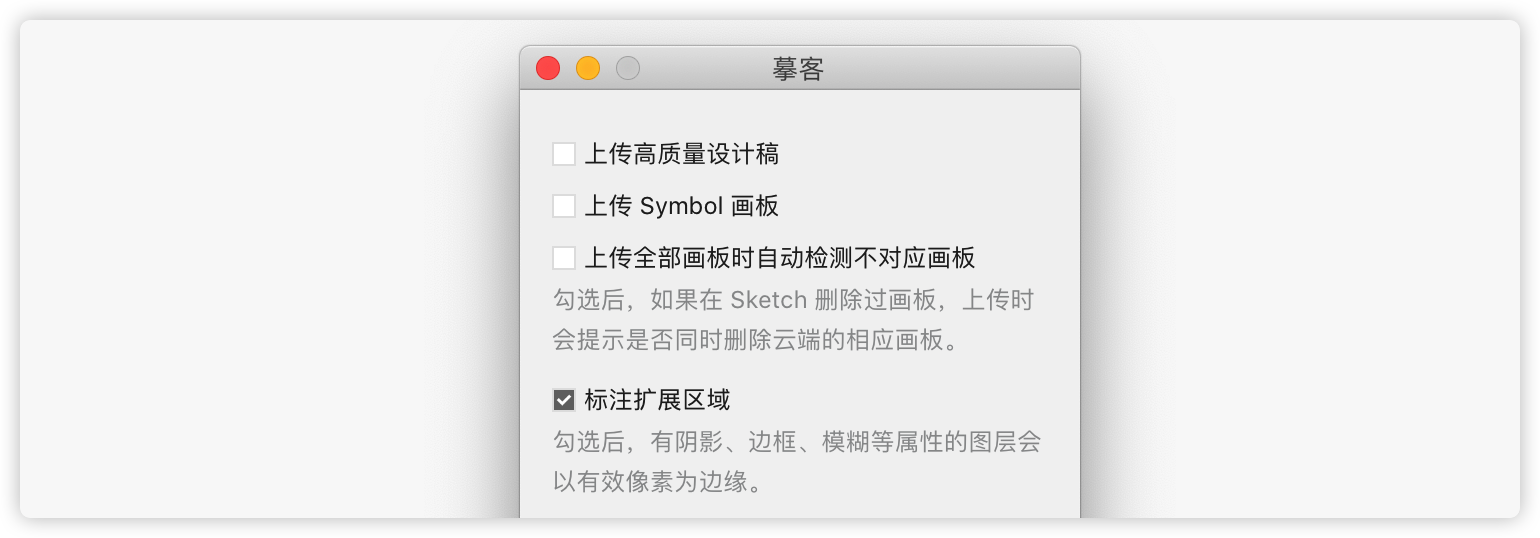Check the 上传全部画板时自动检测不对应画板 box
The height and width of the screenshot is (538, 1540).
point(564,258)
